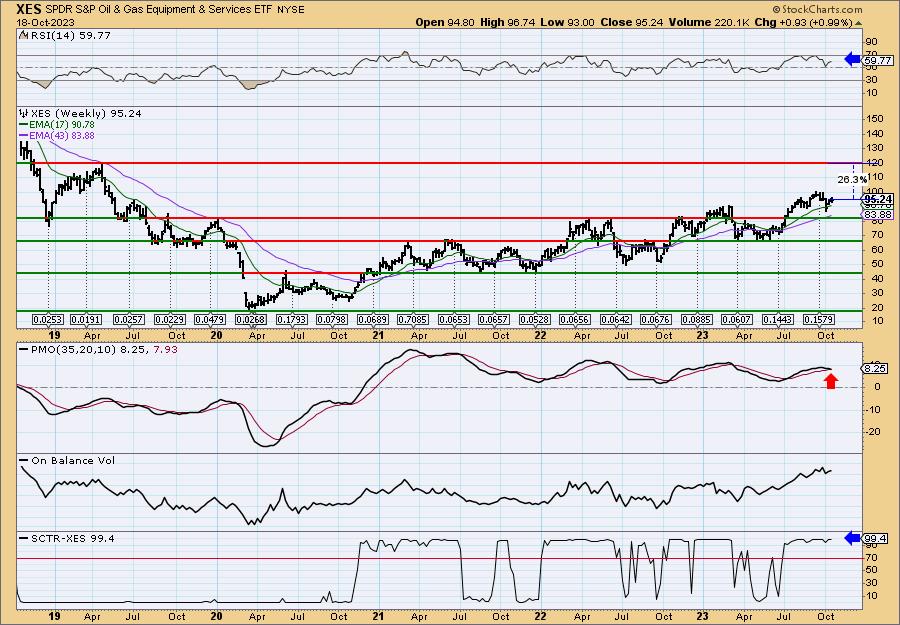
Task: Click the 0.0257 cycle value box
Action: coord(128,319)
